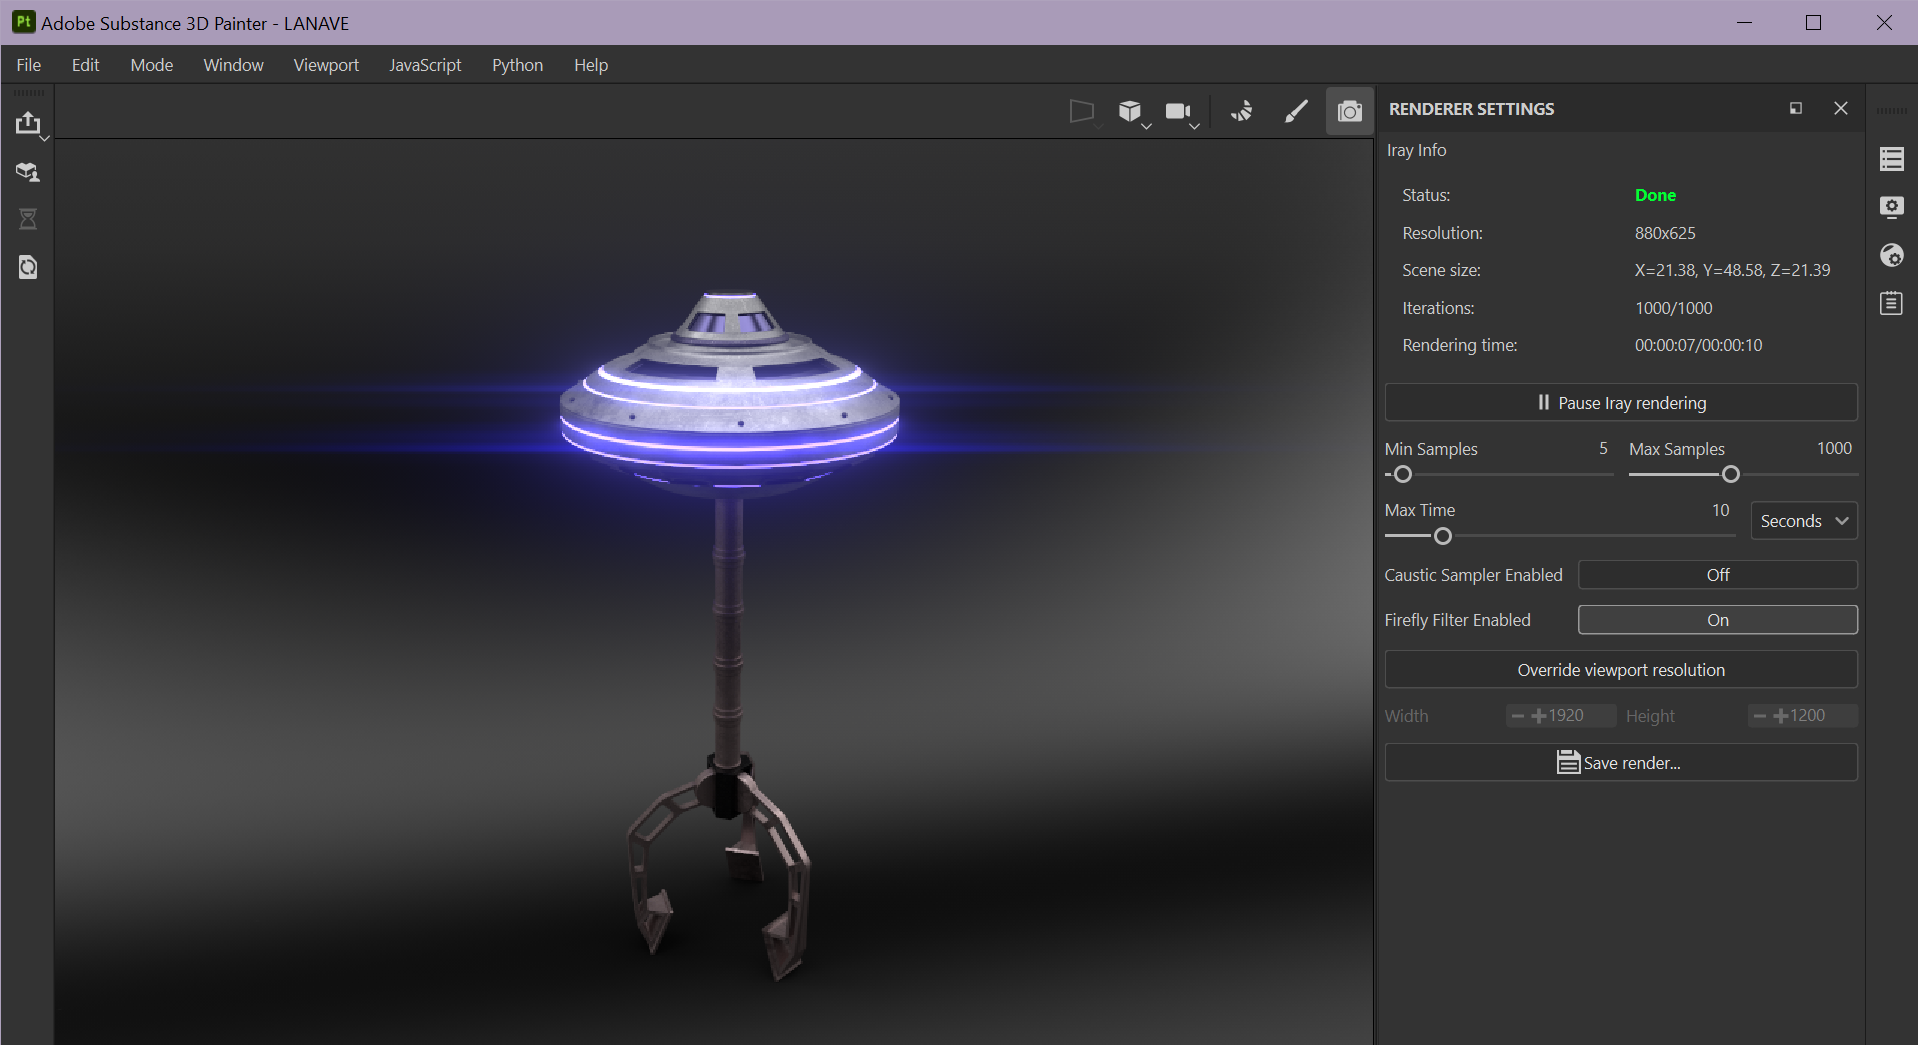Expand the perspective plane view arrow
The image size is (1918, 1045).
(x=1099, y=126)
